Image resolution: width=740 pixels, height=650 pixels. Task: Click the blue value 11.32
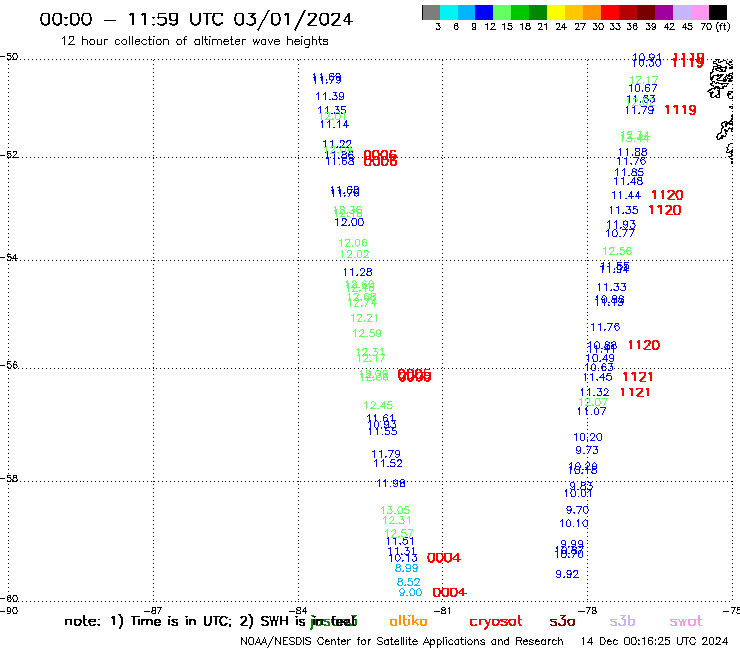click(595, 392)
